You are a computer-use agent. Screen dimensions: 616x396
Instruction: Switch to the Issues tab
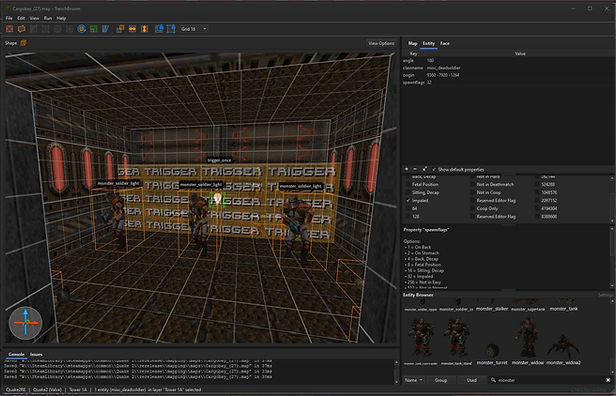(36, 354)
